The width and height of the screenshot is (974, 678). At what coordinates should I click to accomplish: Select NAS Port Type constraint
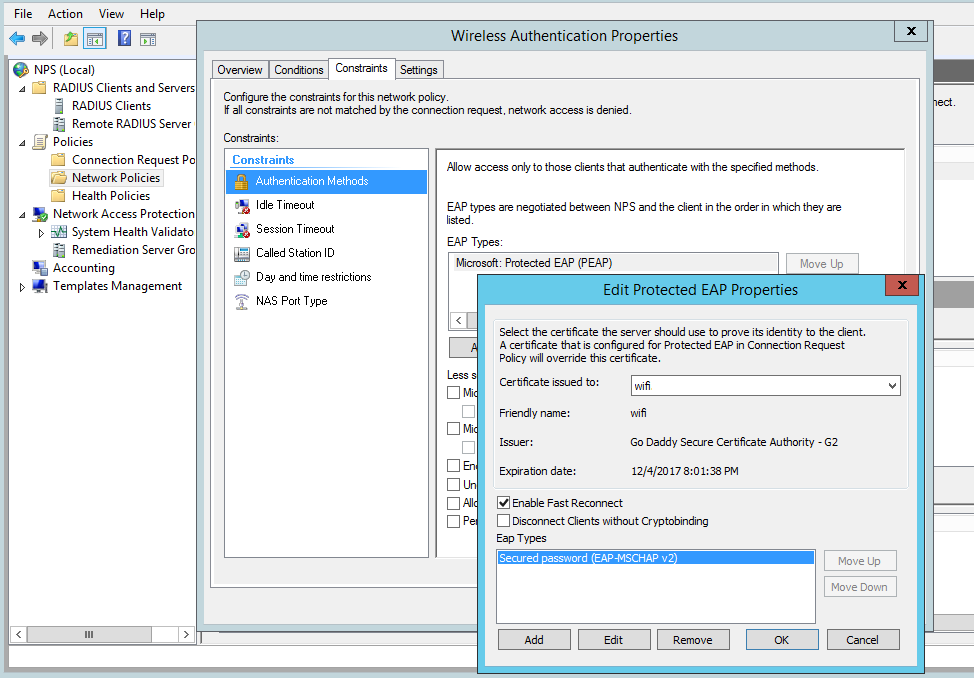click(291, 301)
